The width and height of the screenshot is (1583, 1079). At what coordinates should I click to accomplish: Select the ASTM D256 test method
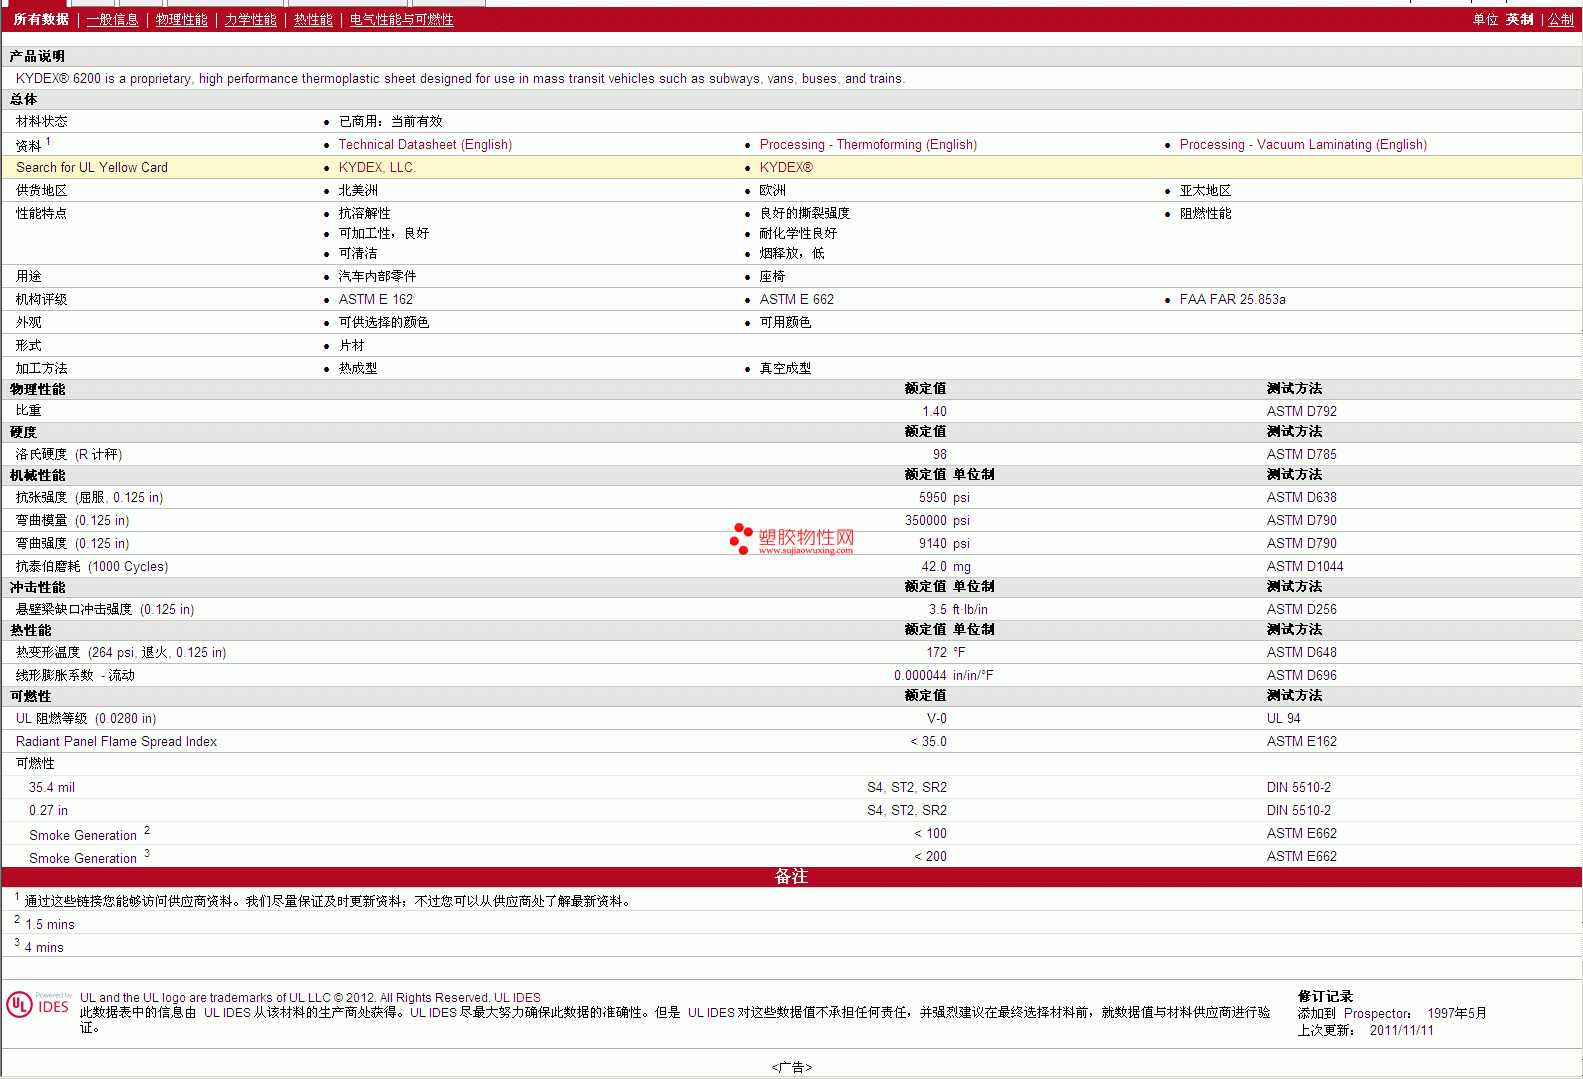coord(1301,609)
